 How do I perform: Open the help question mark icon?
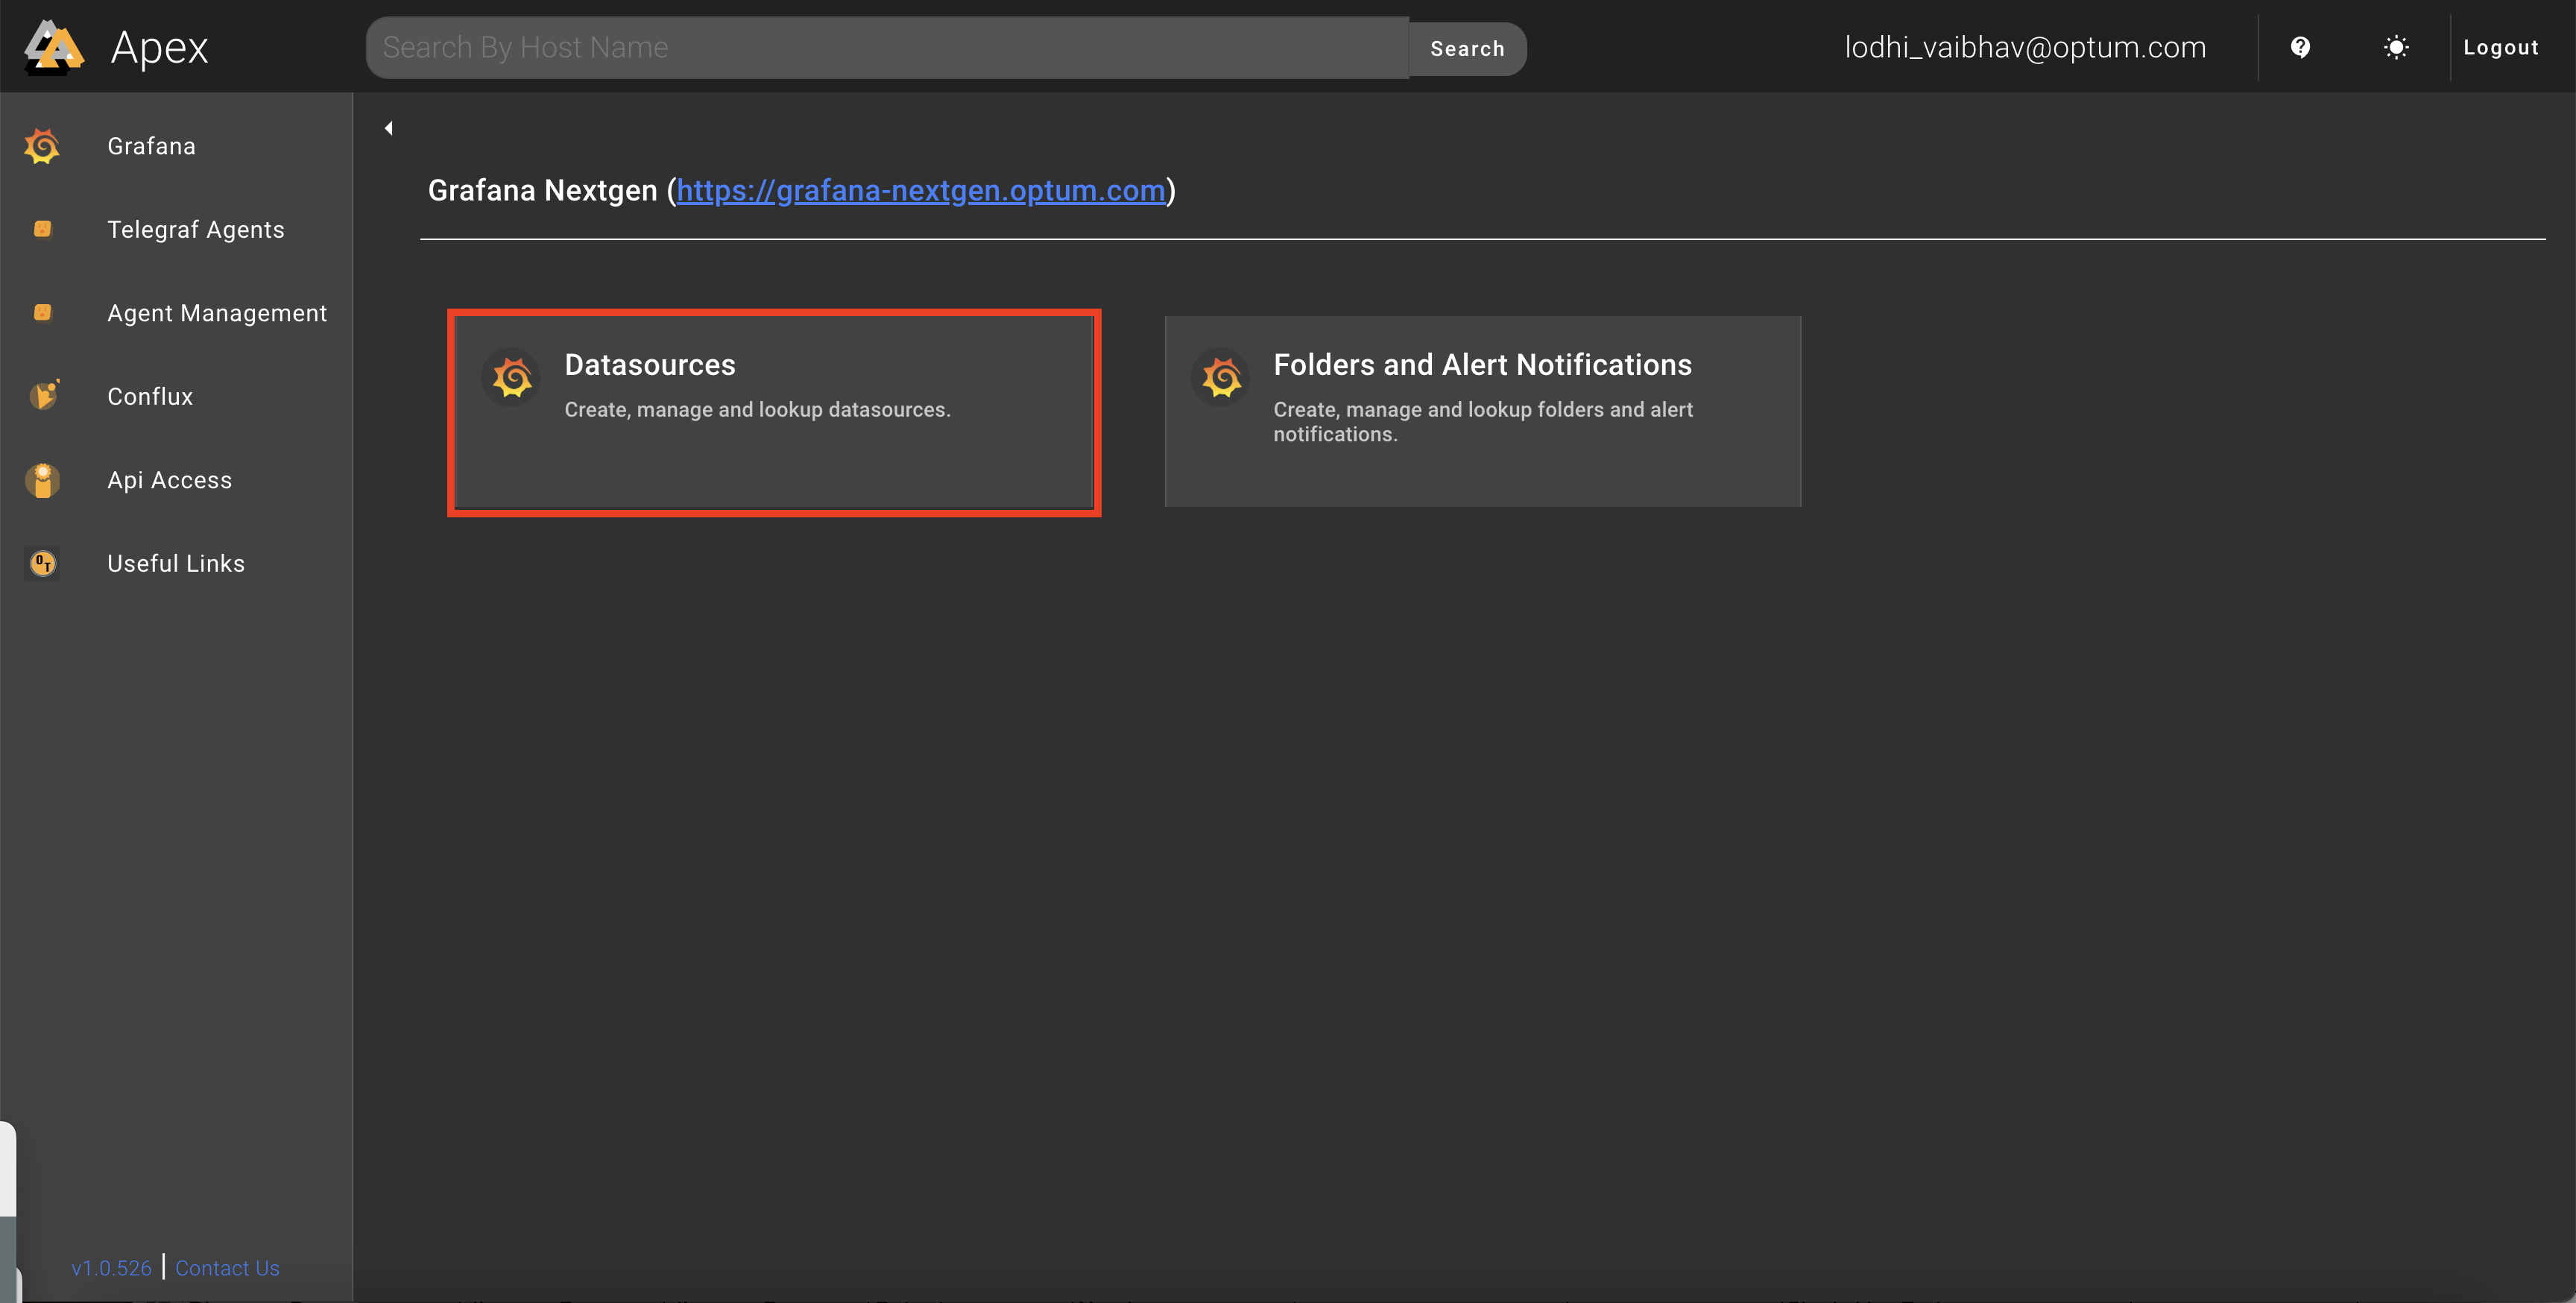click(2300, 47)
